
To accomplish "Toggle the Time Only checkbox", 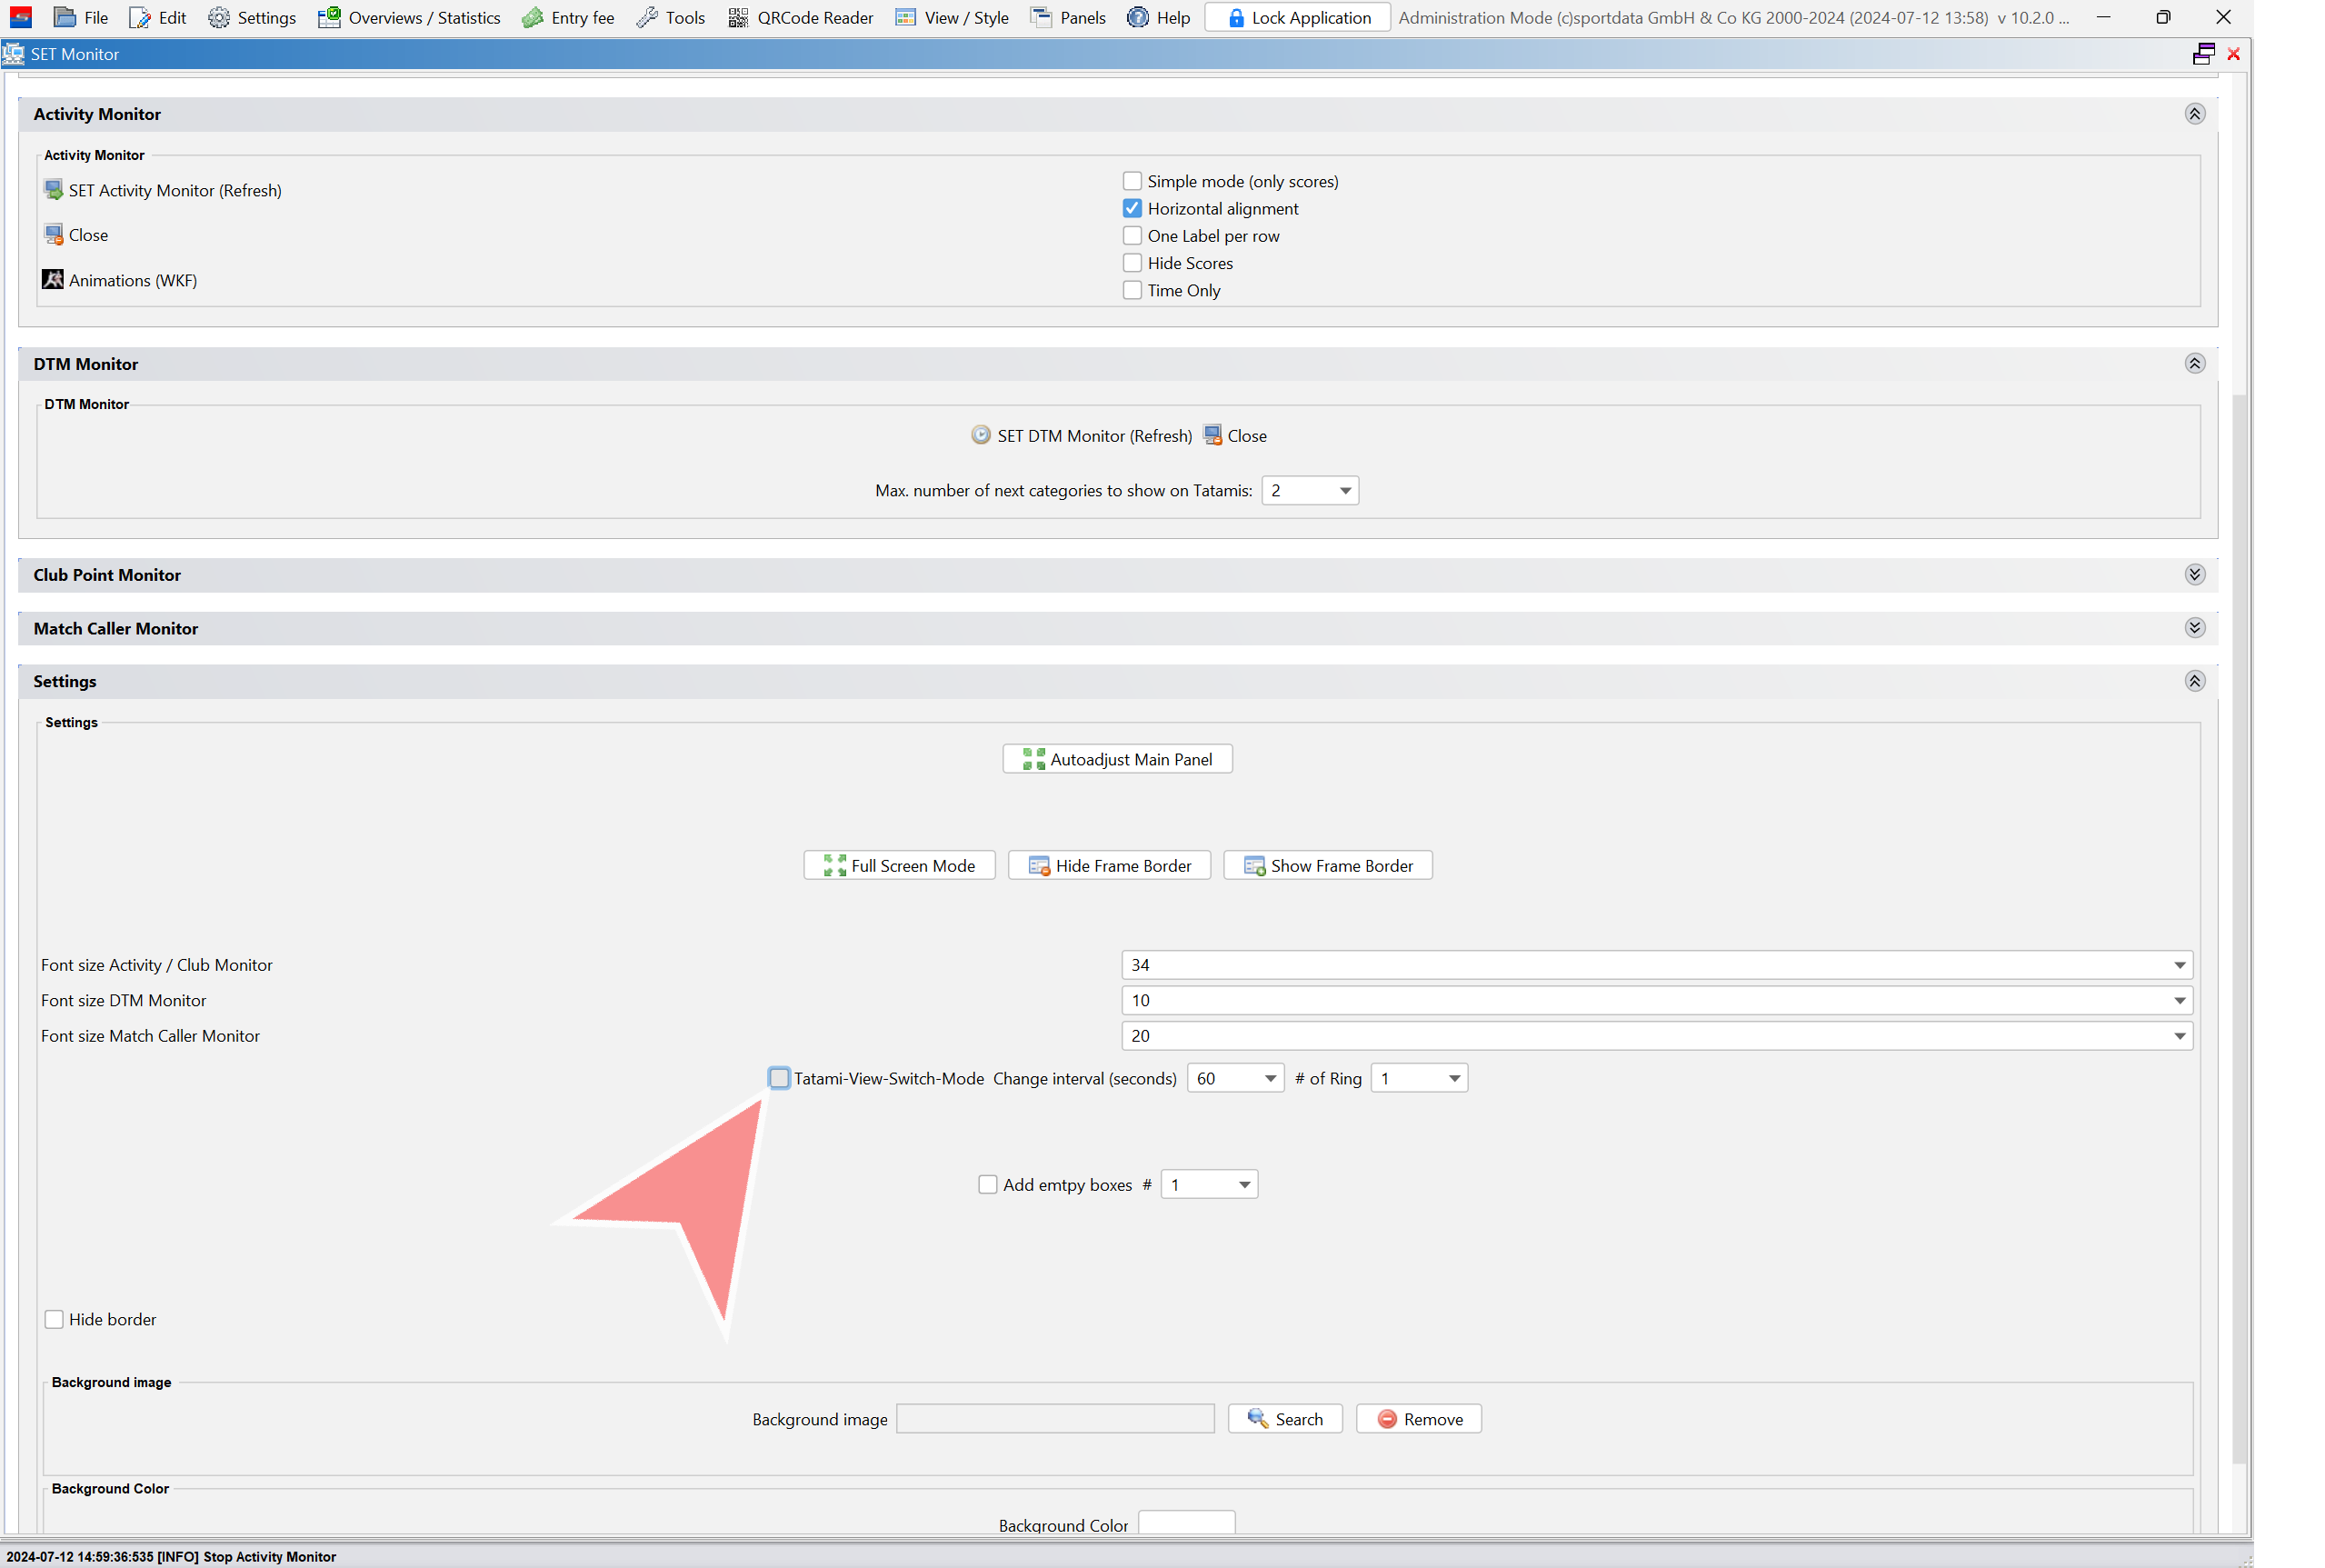I will point(1132,290).
